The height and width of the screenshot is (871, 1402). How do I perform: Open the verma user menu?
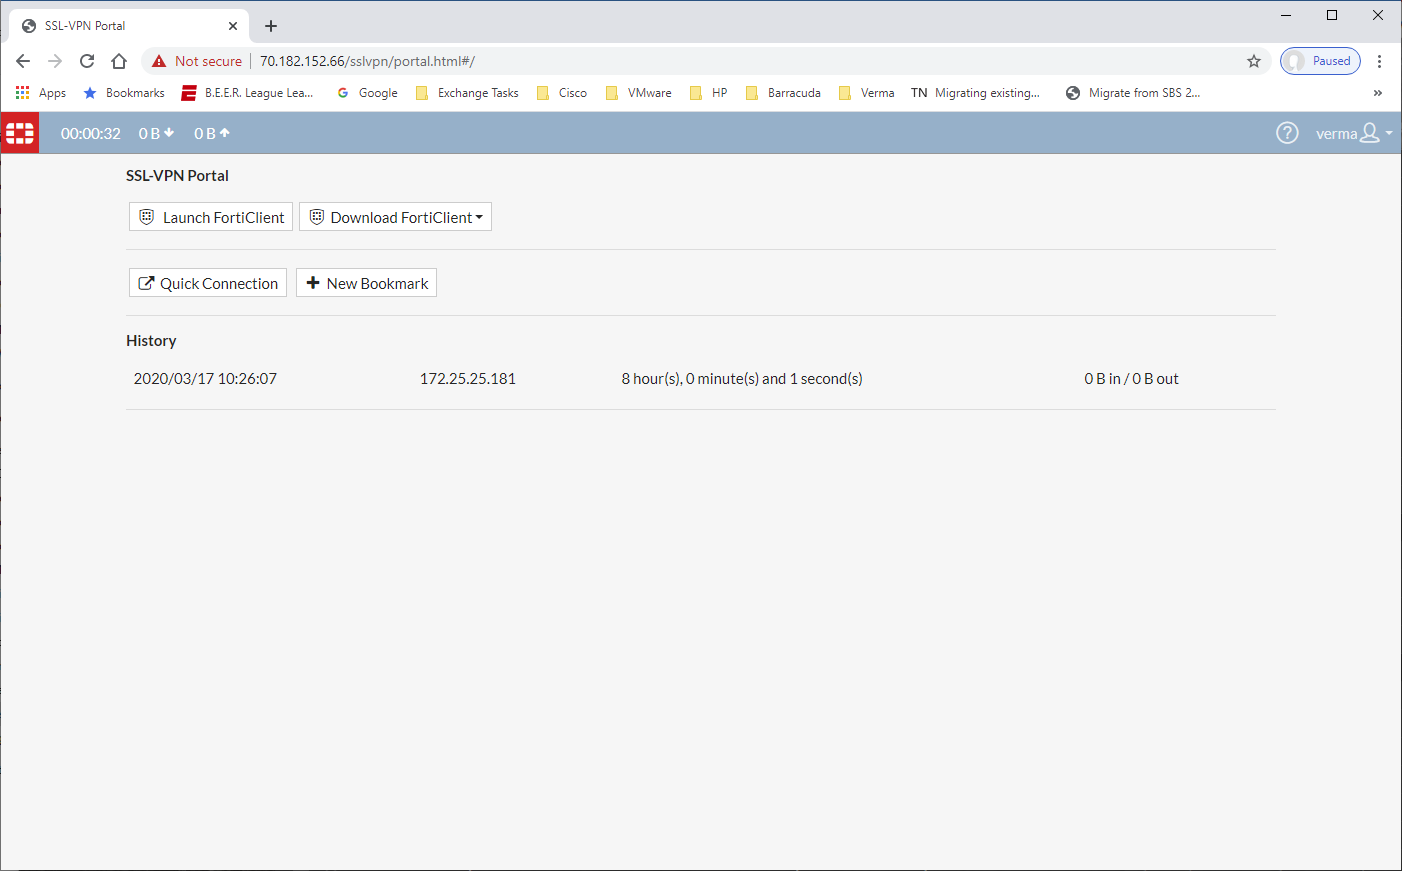[x=1354, y=133]
